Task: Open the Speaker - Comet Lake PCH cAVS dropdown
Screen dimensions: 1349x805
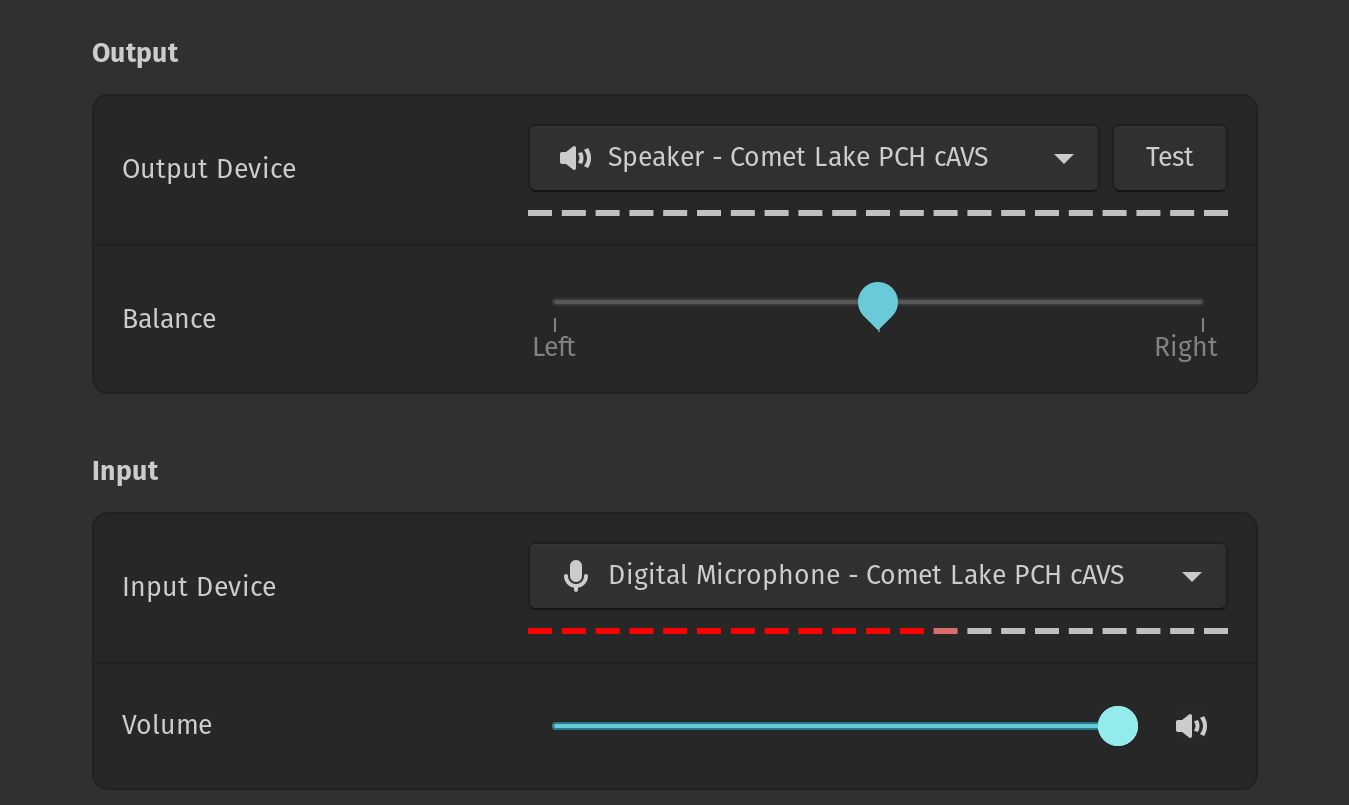Action: tap(813, 157)
